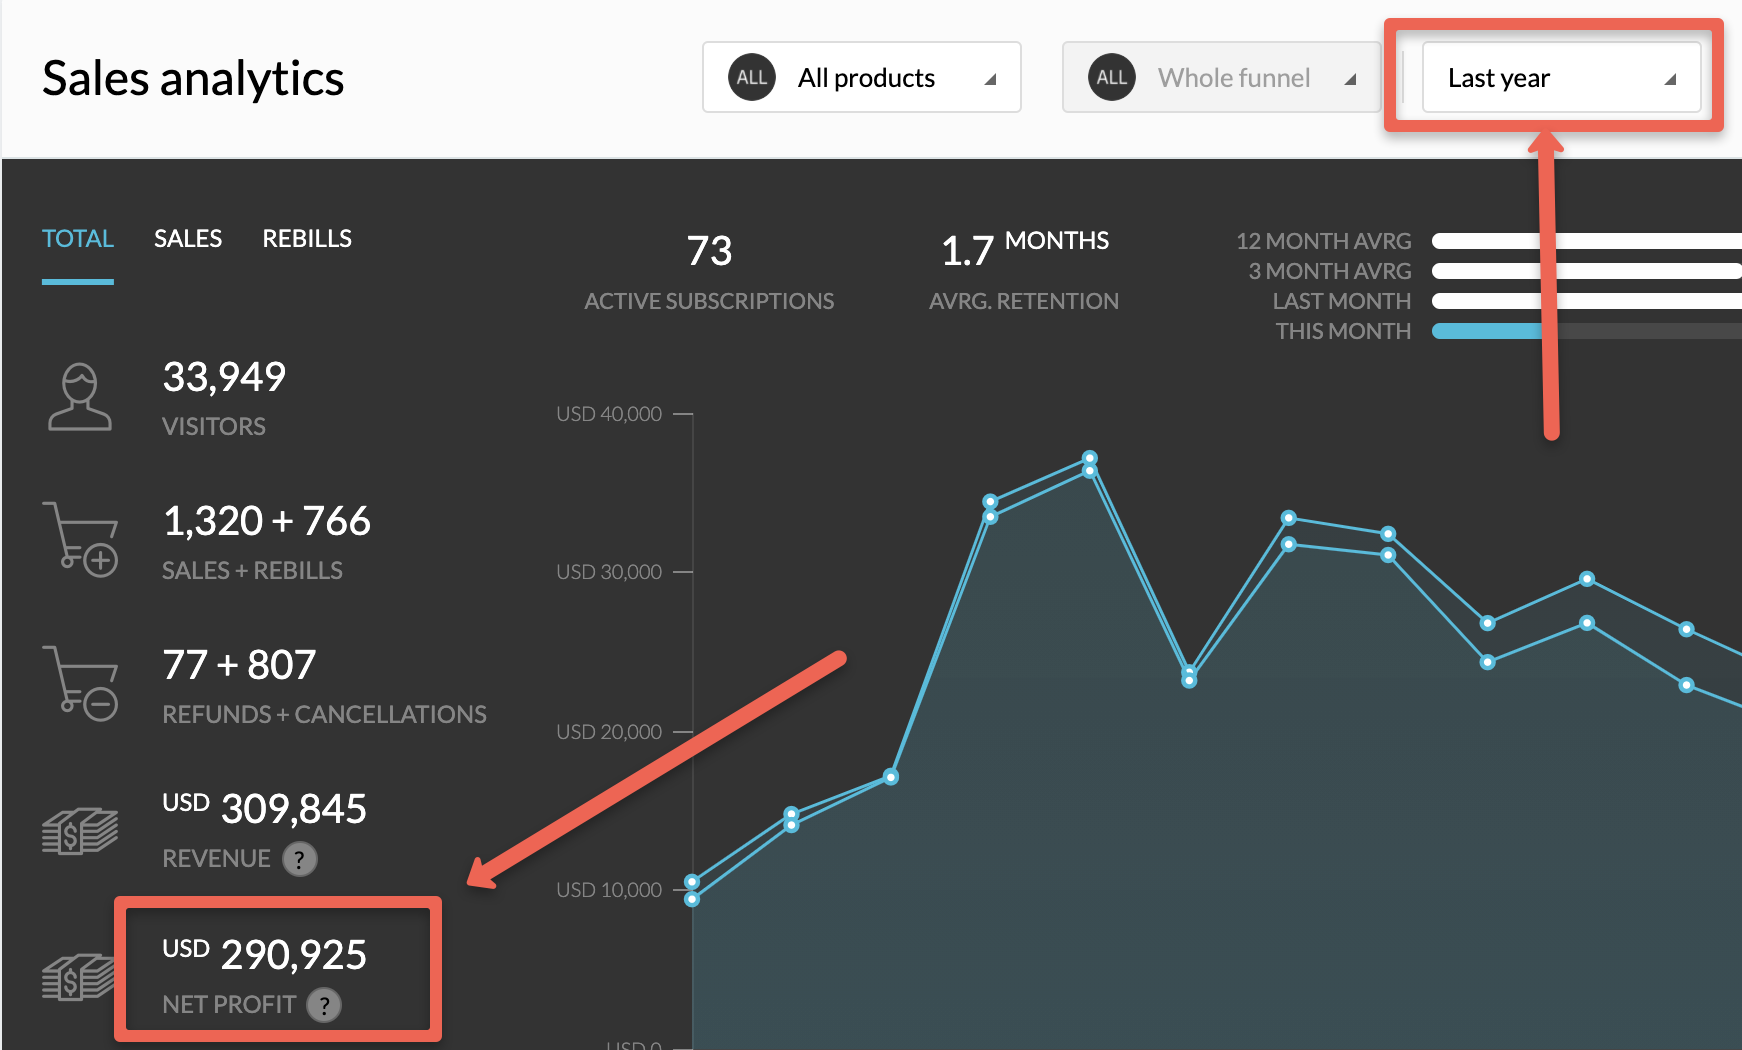Screen dimensions: 1742x1050
Task: Click the USD 20,000 axis label
Action: [609, 732]
